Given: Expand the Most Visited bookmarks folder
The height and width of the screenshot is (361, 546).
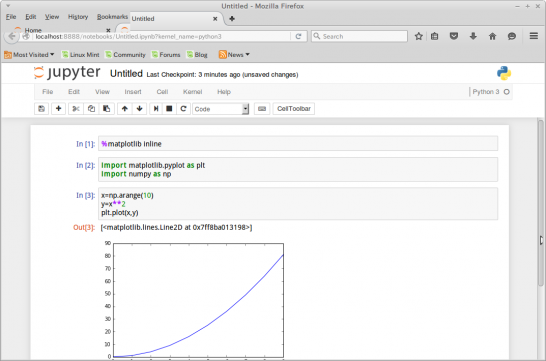Looking at the screenshot, I should [30, 55].
